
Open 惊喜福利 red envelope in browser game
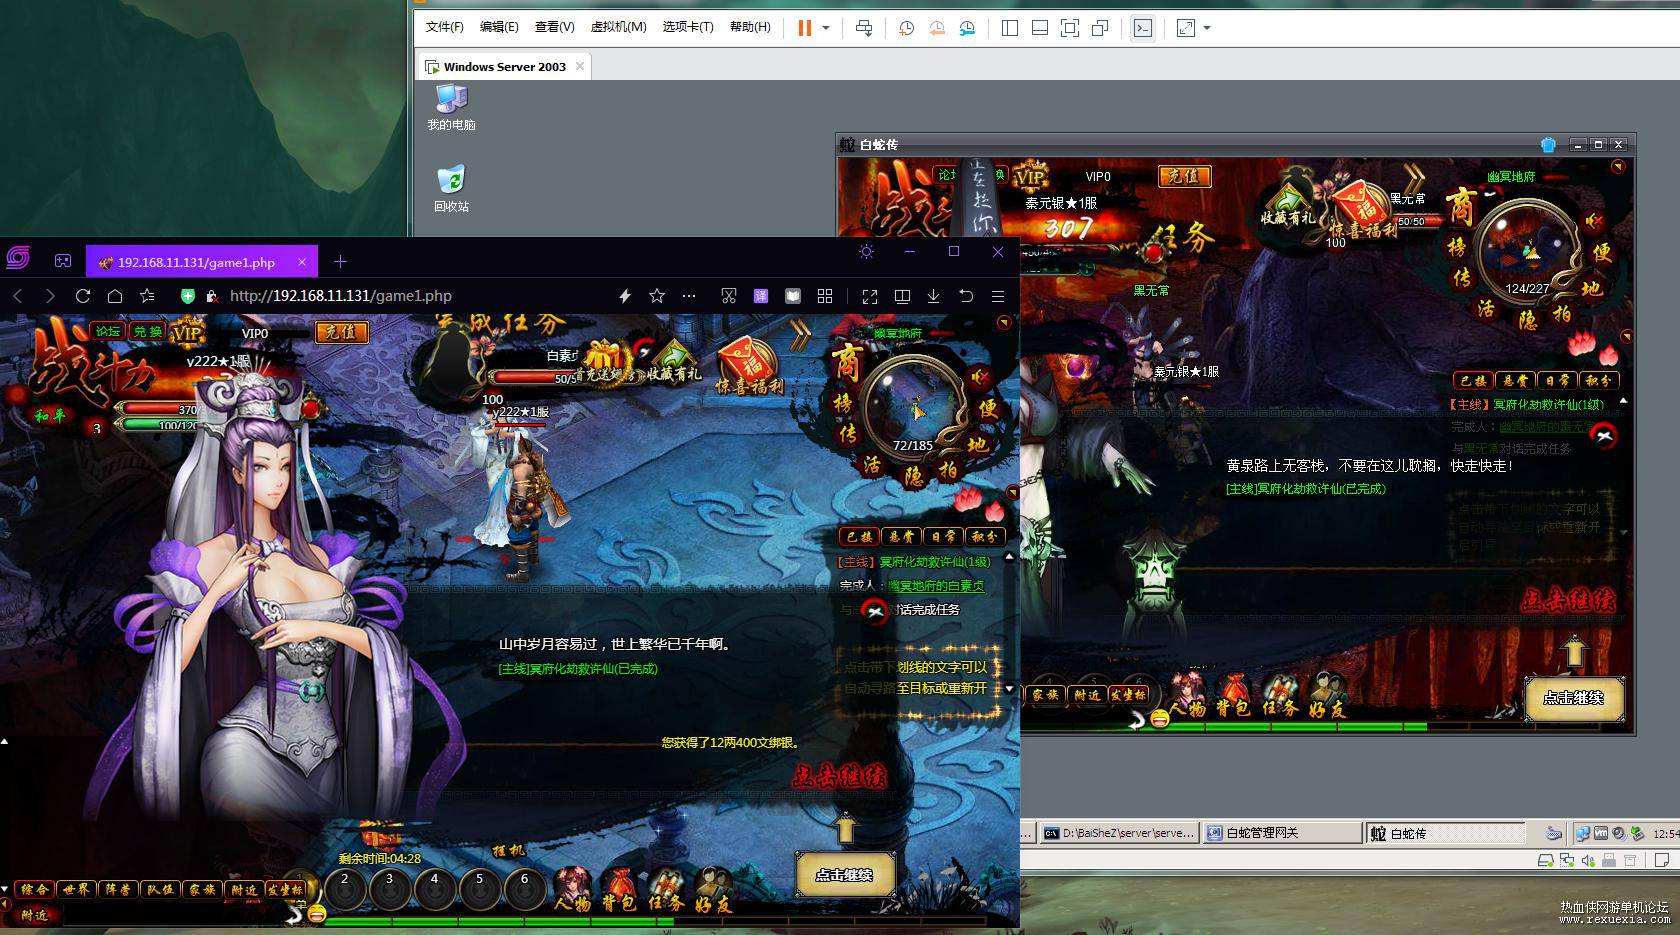747,365
